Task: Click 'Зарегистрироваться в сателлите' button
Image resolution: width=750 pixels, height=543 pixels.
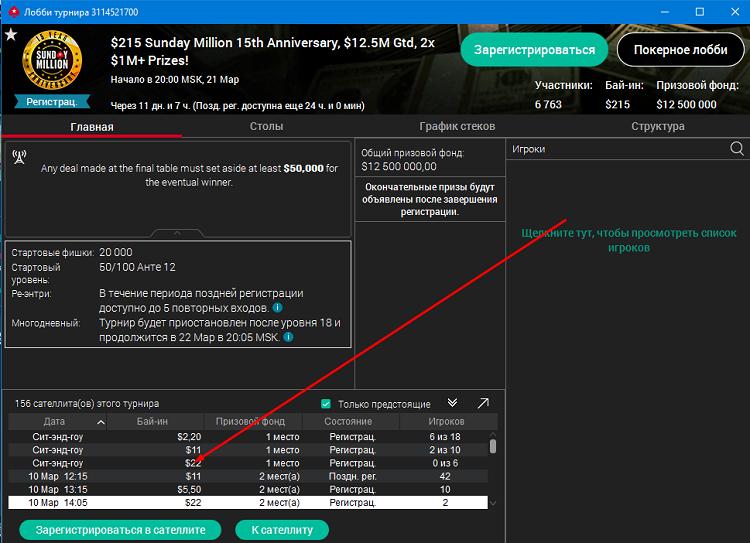Action: point(120,530)
